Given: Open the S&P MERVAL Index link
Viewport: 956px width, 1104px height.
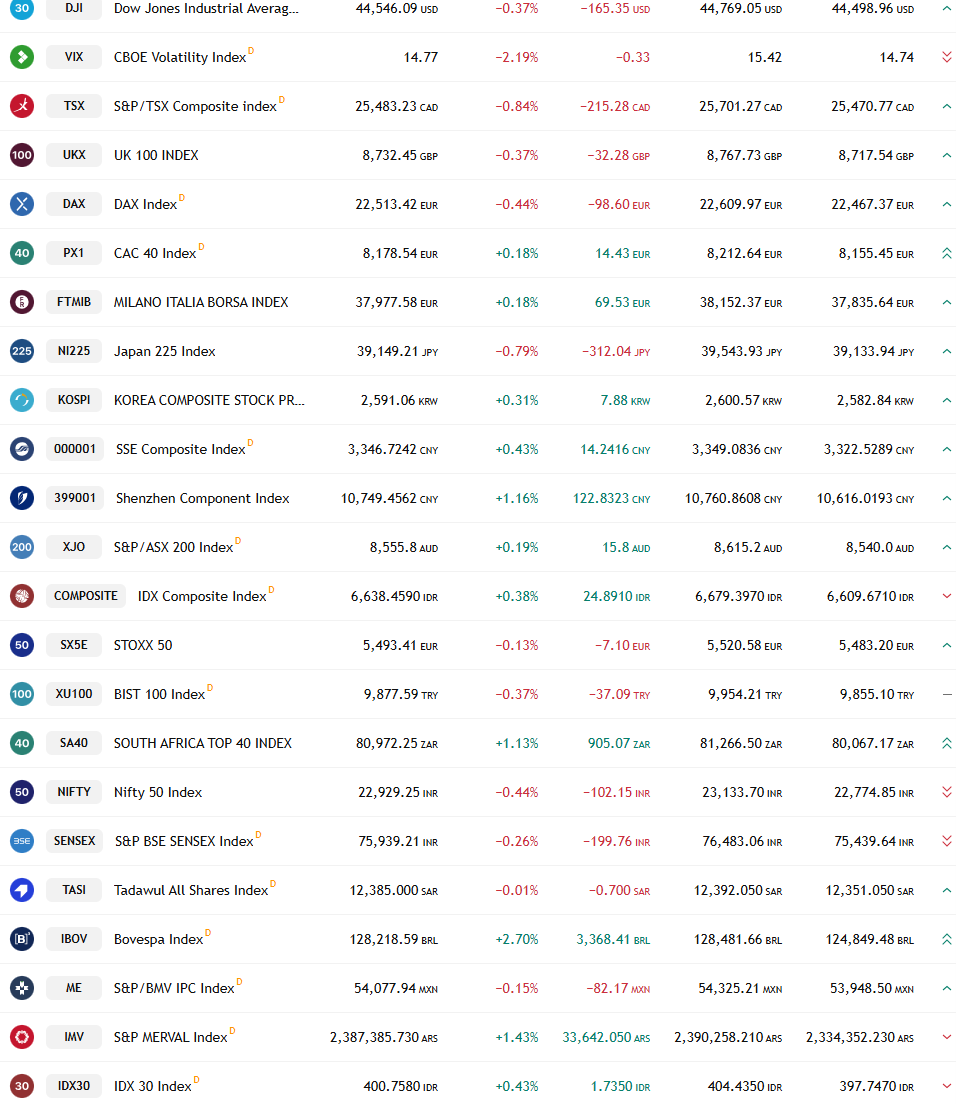Looking at the screenshot, I should (170, 1037).
